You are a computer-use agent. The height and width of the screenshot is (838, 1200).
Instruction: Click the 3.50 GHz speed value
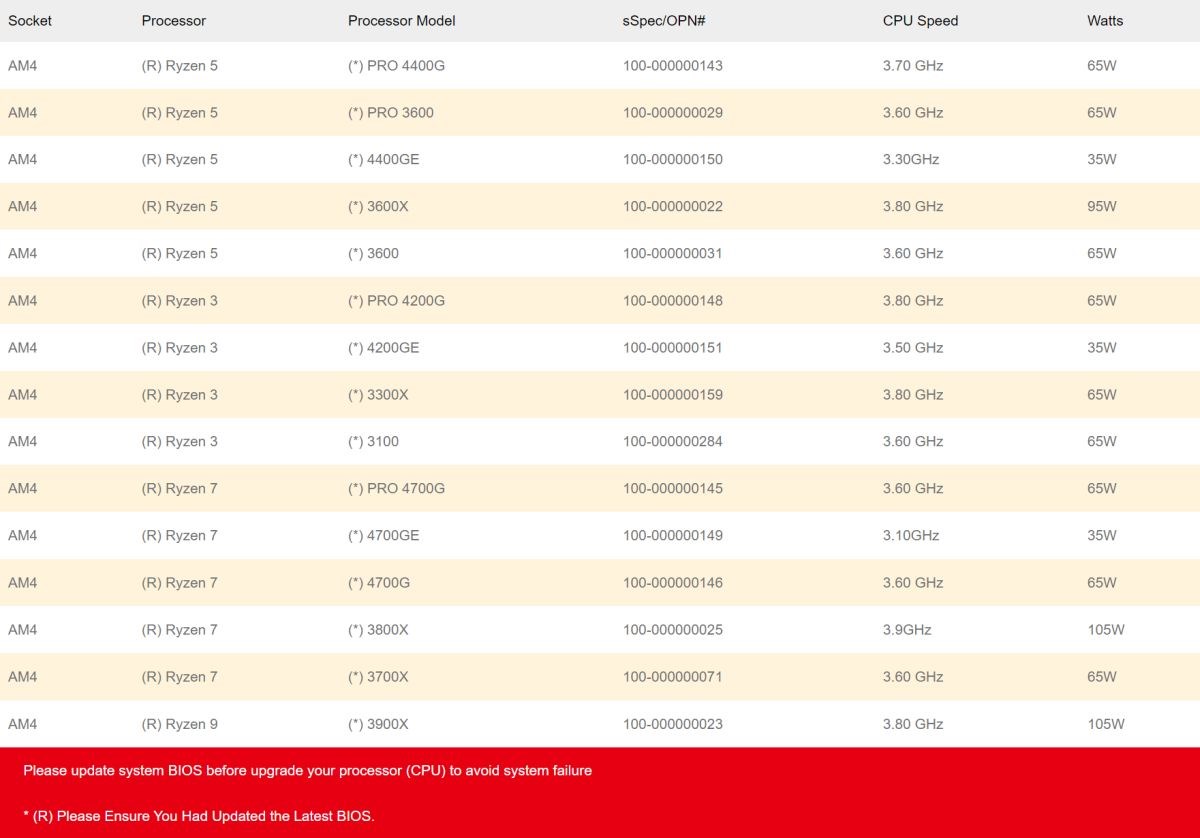click(x=913, y=348)
